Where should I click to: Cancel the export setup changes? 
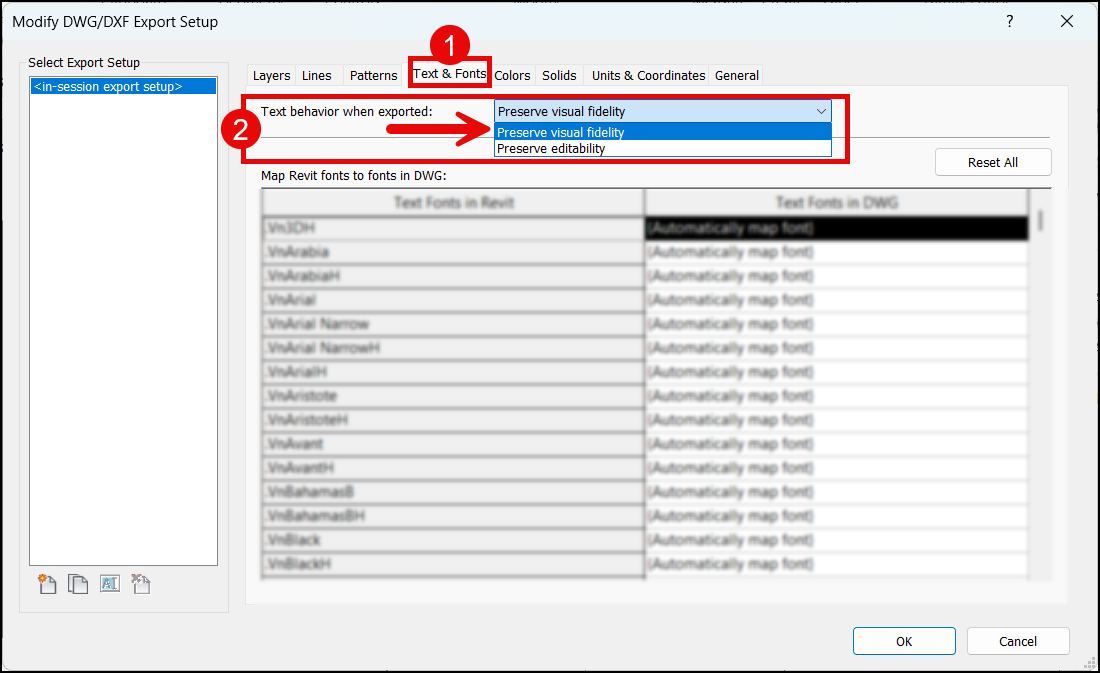(1018, 641)
